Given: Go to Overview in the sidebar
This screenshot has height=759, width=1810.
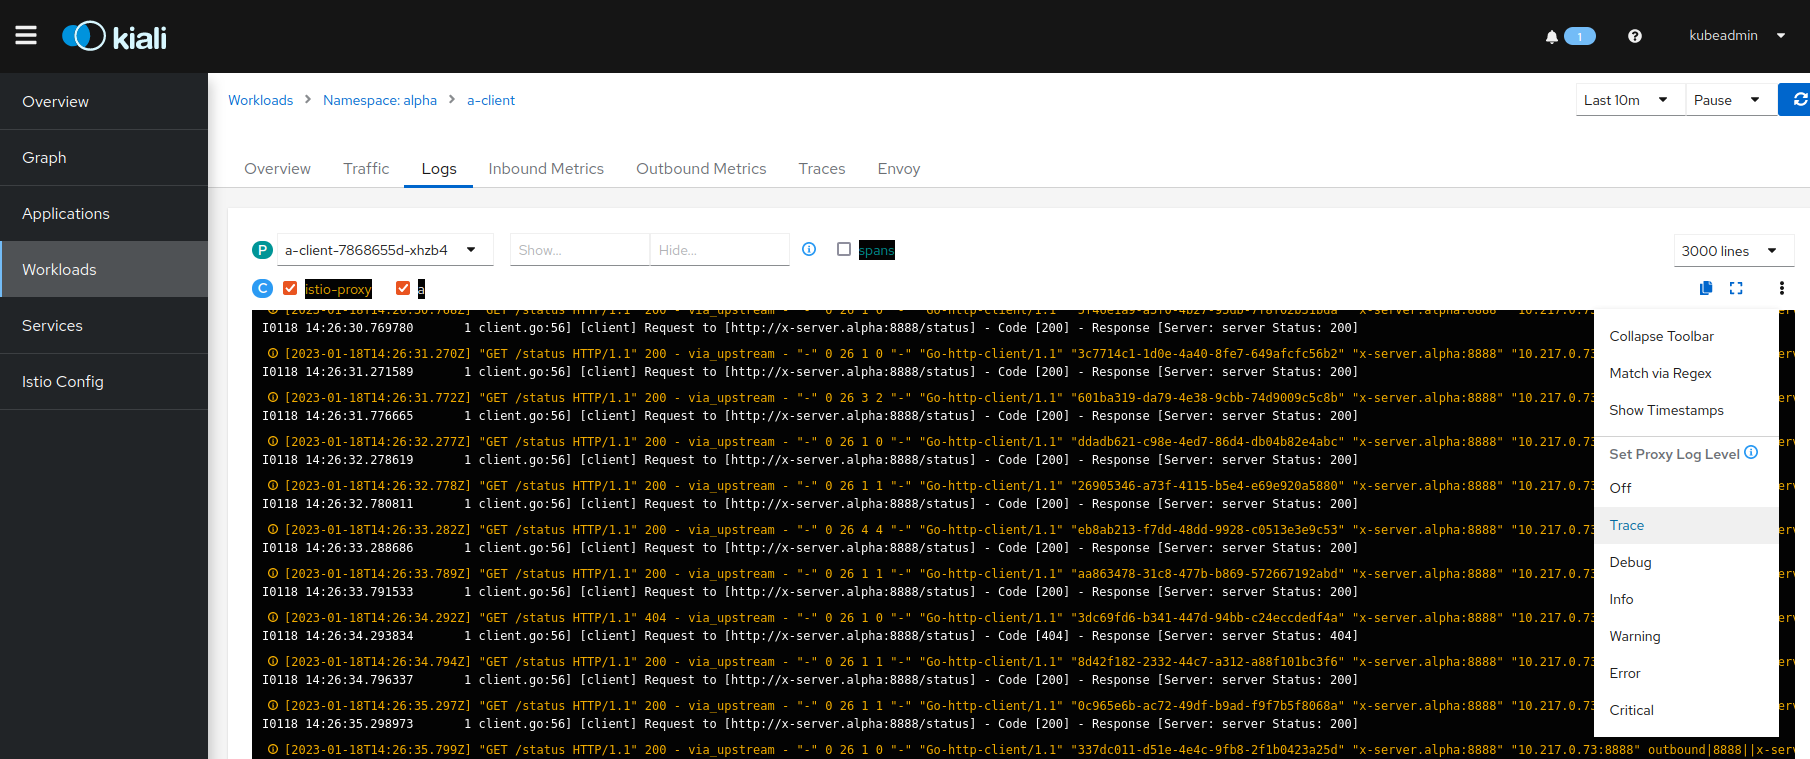Looking at the screenshot, I should click(104, 101).
